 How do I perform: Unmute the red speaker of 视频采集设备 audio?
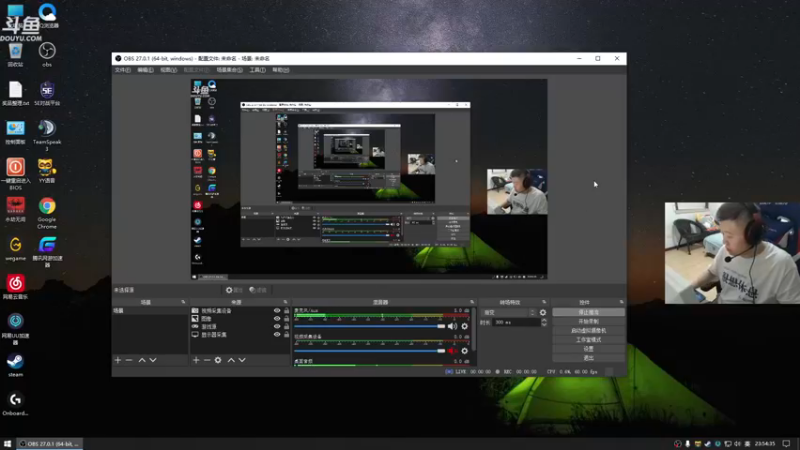click(452, 351)
